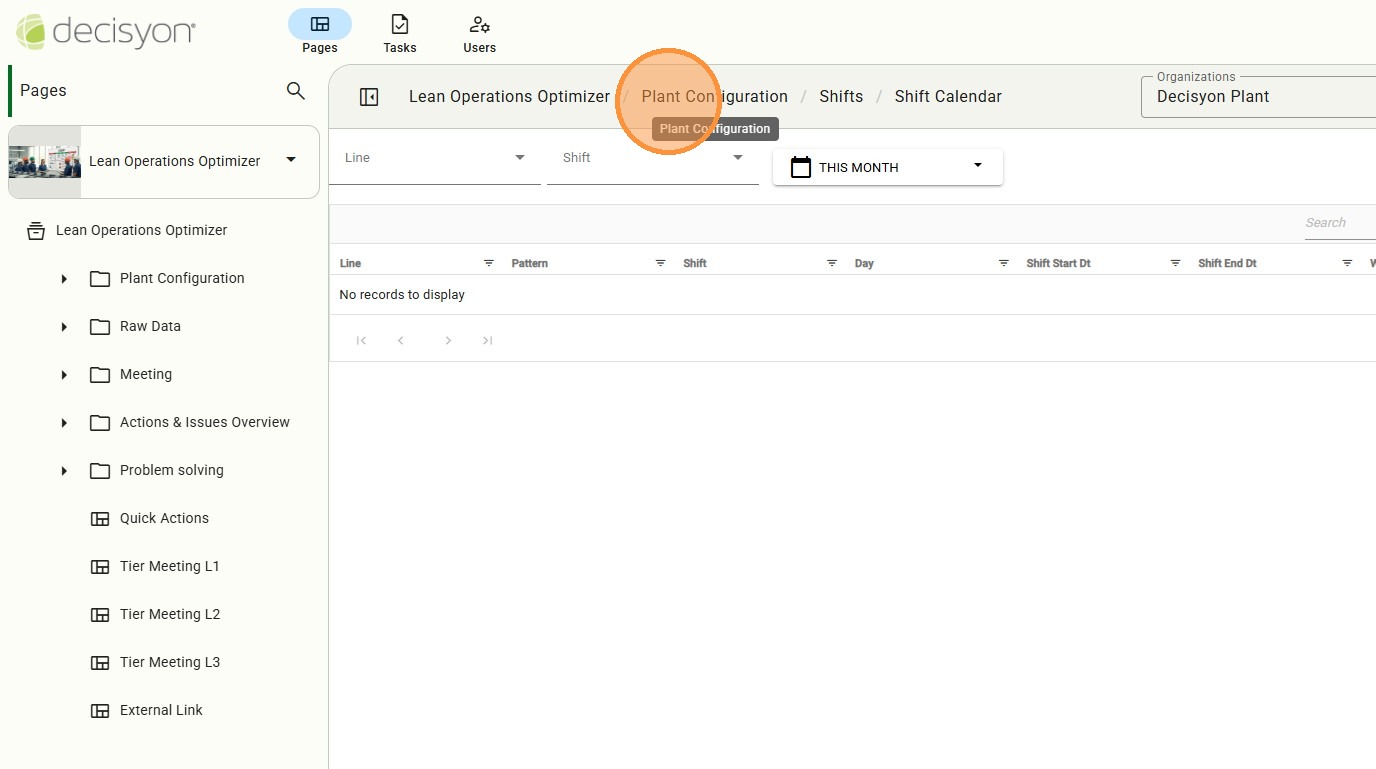The width and height of the screenshot is (1376, 769).
Task: Click the calendar icon beside THIS MONTH
Action: click(x=800, y=167)
